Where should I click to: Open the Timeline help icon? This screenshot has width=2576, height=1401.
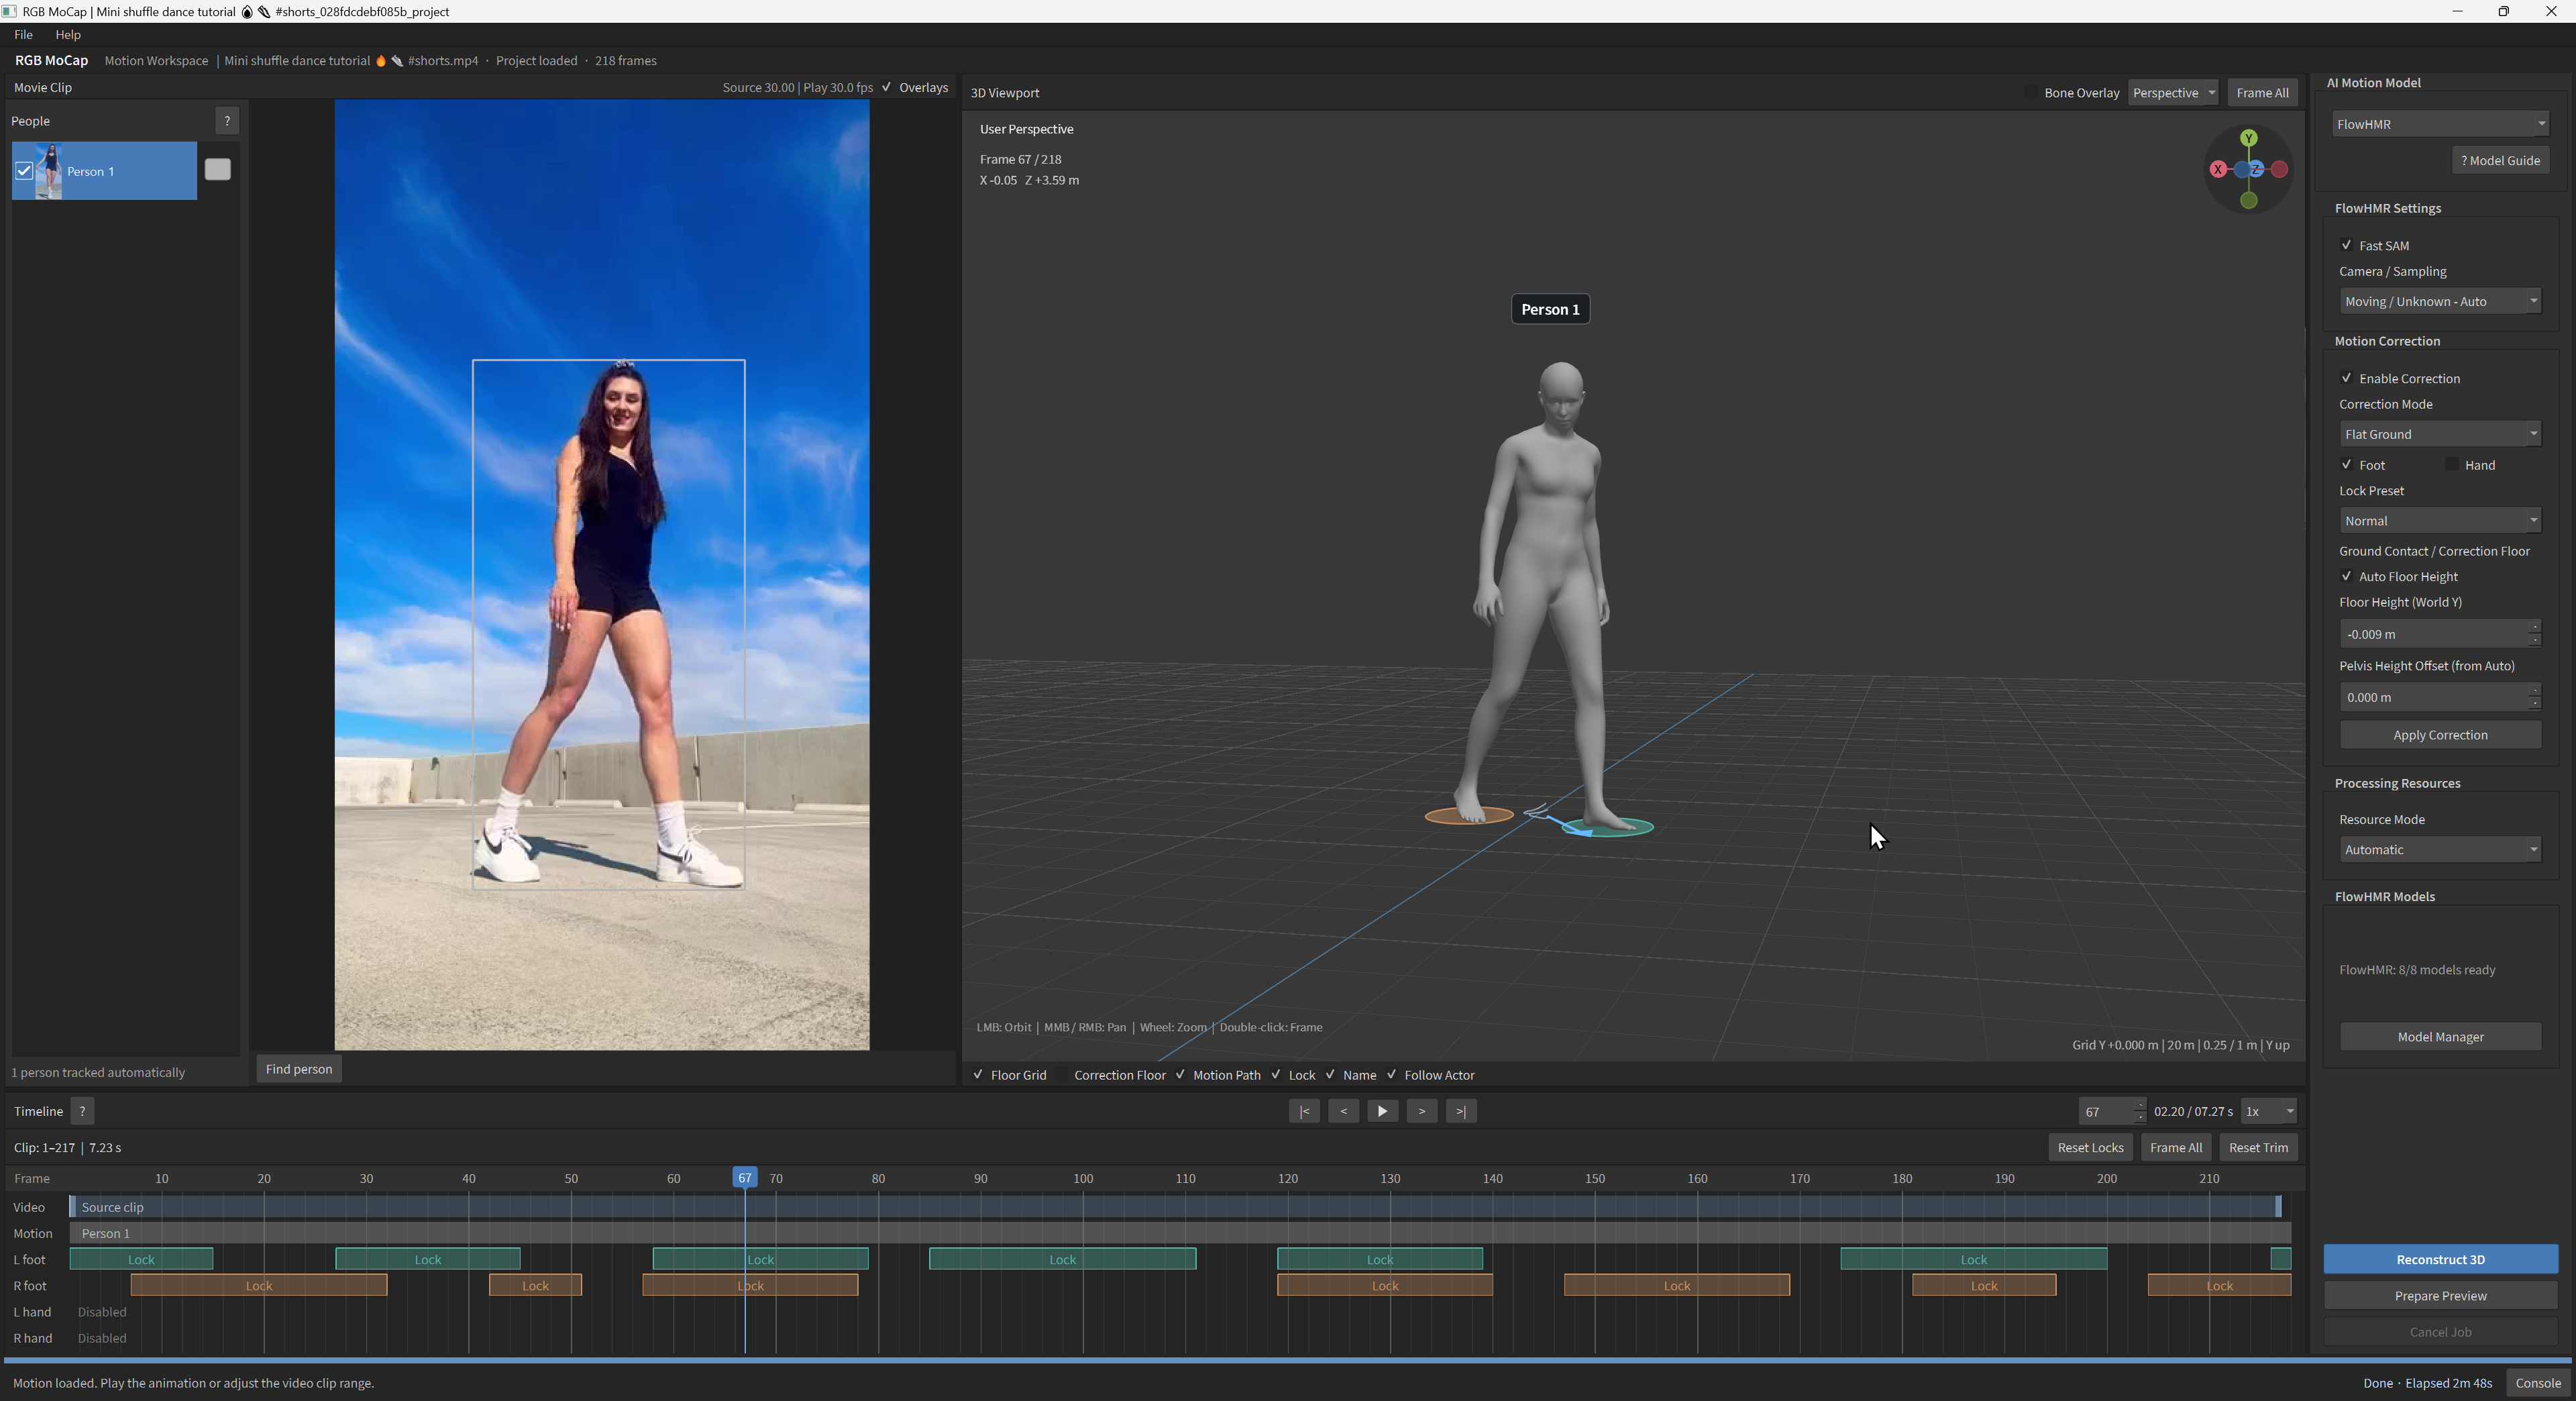click(83, 1111)
